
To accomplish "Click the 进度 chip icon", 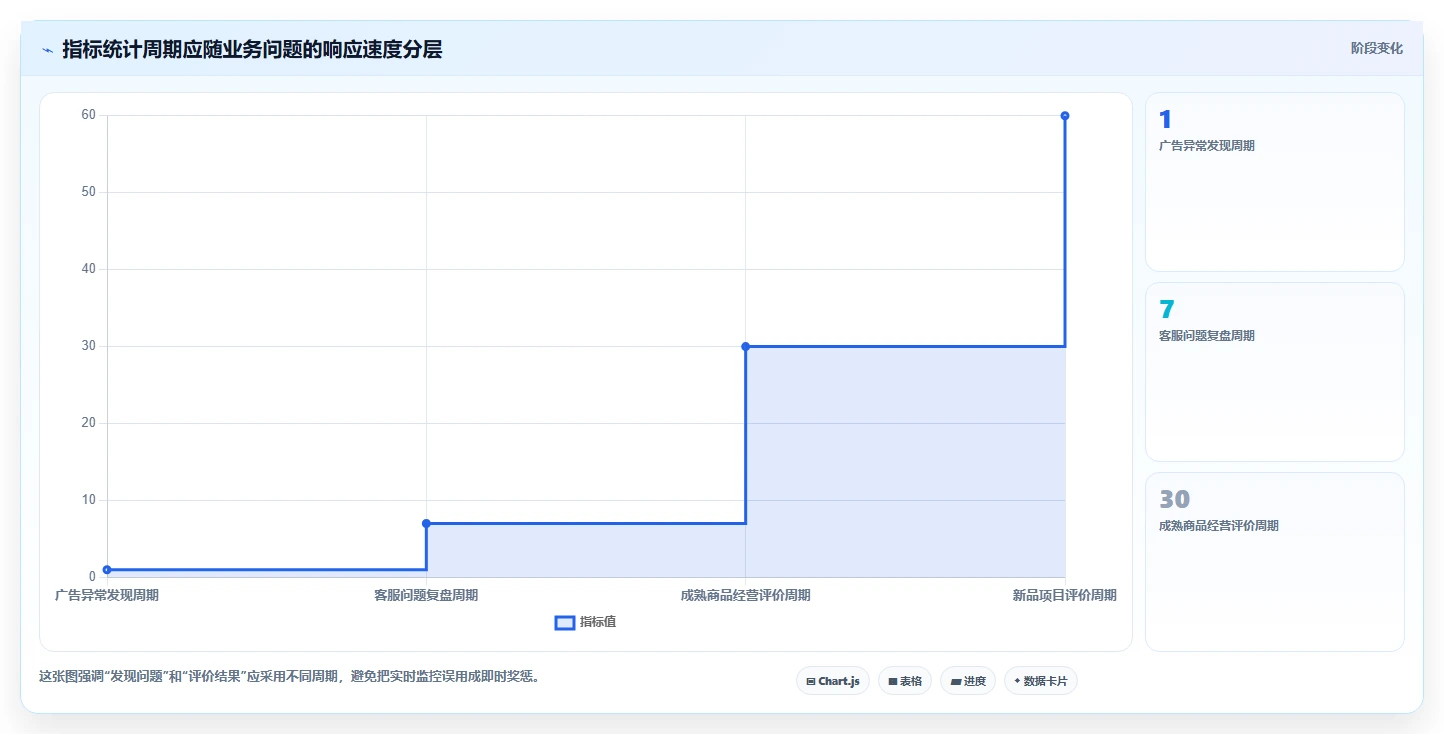I will [x=955, y=681].
